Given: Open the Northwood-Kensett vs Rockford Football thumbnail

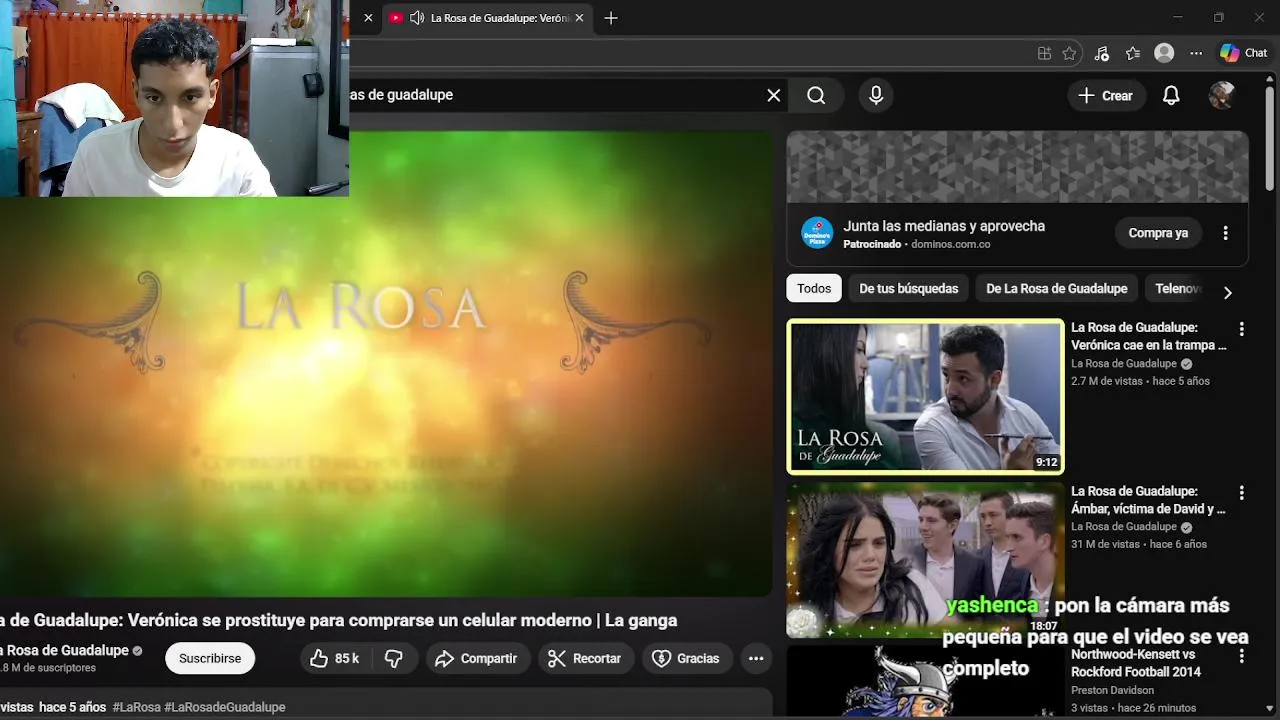Looking at the screenshot, I should tap(925, 682).
